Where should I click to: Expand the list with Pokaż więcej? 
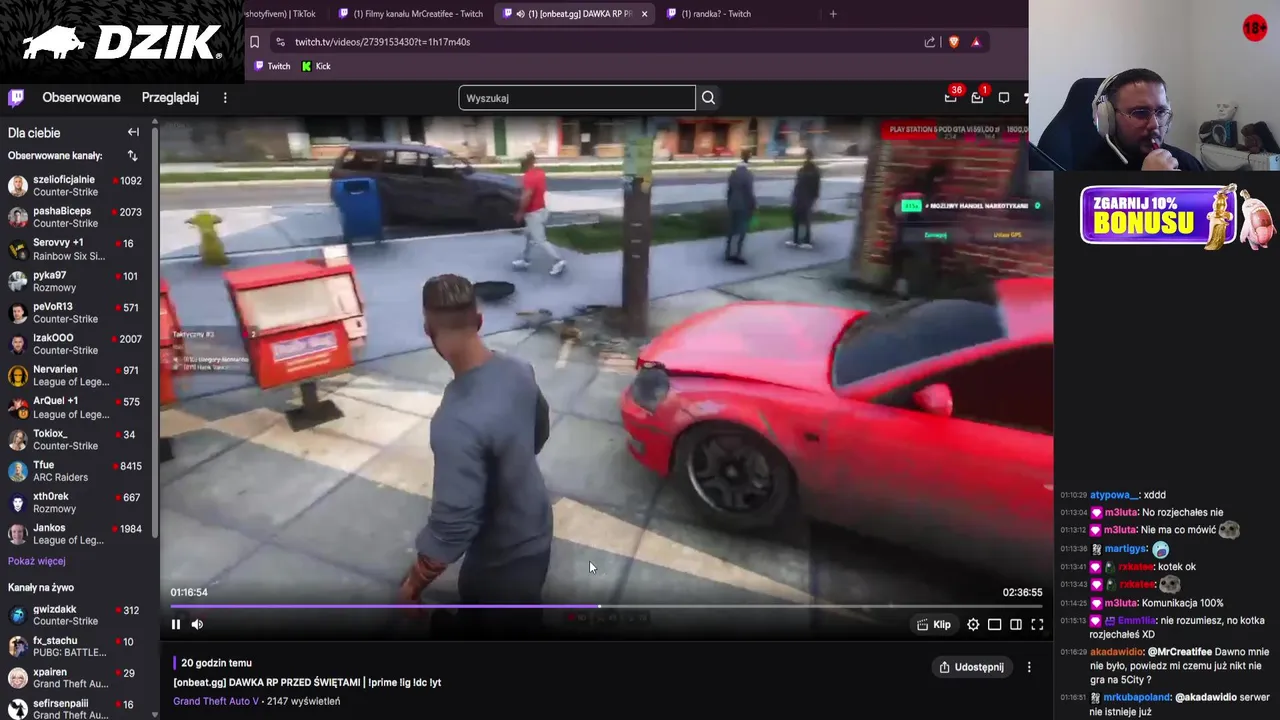tap(37, 561)
